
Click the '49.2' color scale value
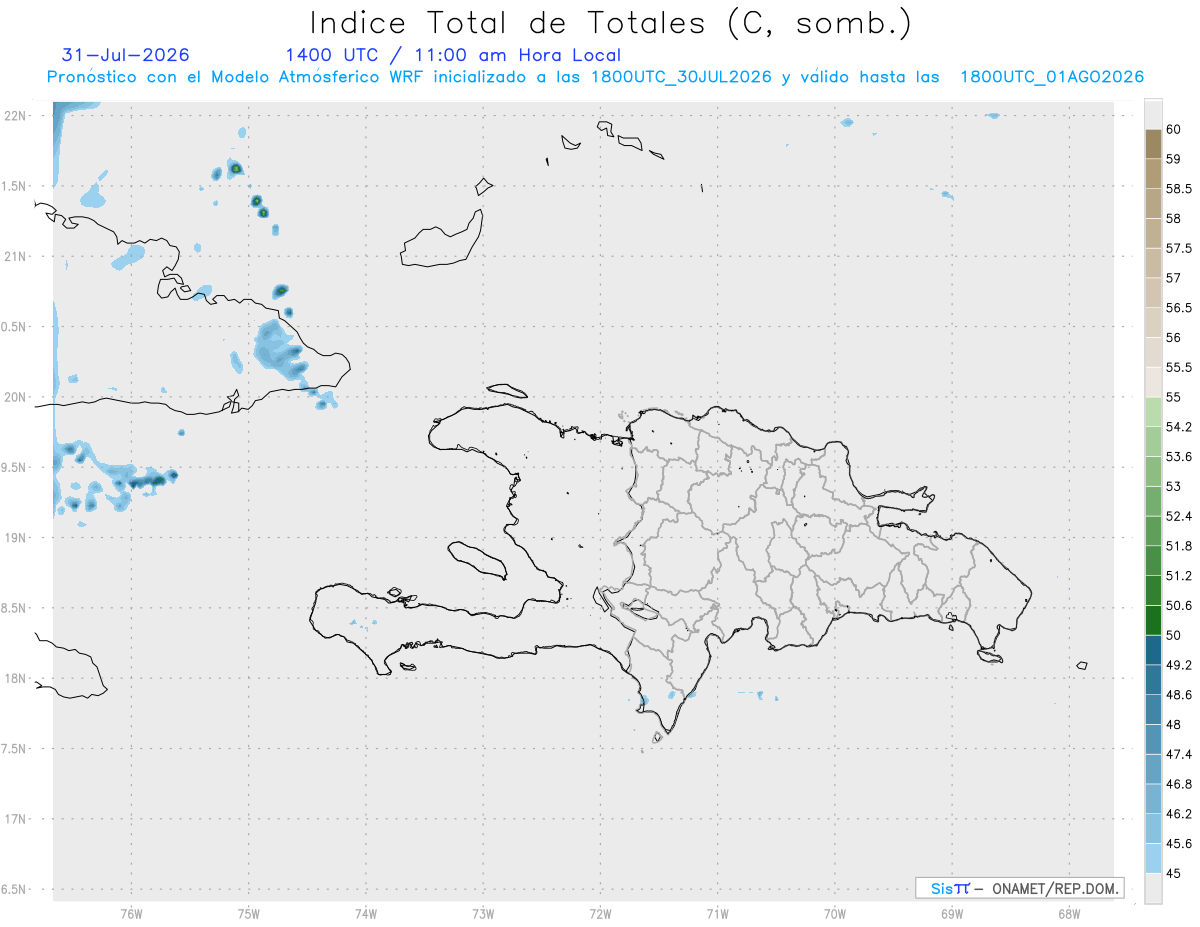[1179, 665]
